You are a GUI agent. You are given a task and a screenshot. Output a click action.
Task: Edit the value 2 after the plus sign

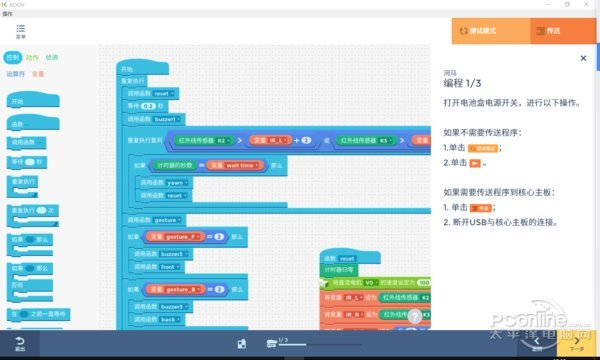306,140
